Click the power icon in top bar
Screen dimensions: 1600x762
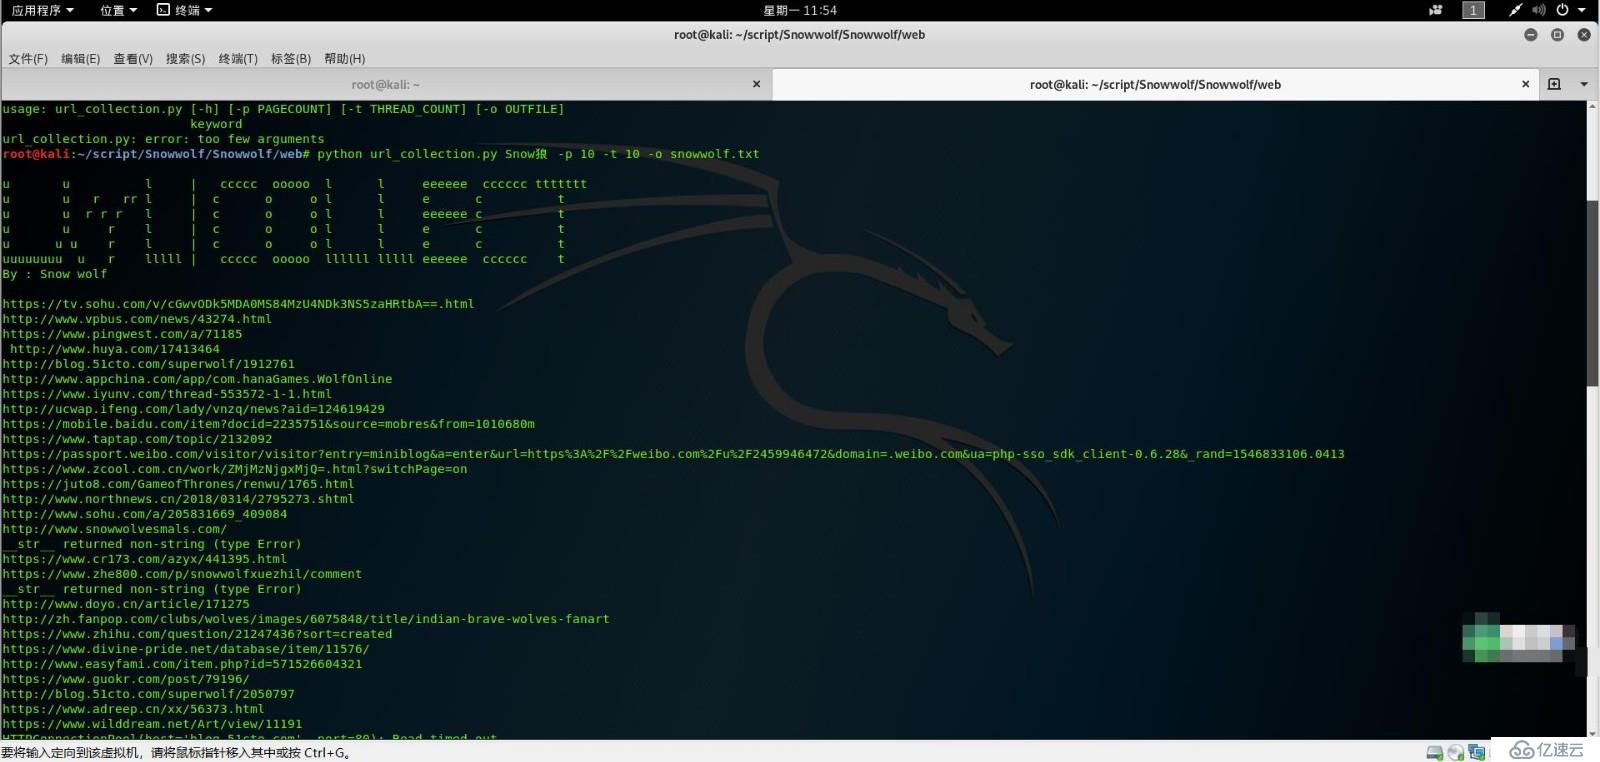[x=1562, y=10]
